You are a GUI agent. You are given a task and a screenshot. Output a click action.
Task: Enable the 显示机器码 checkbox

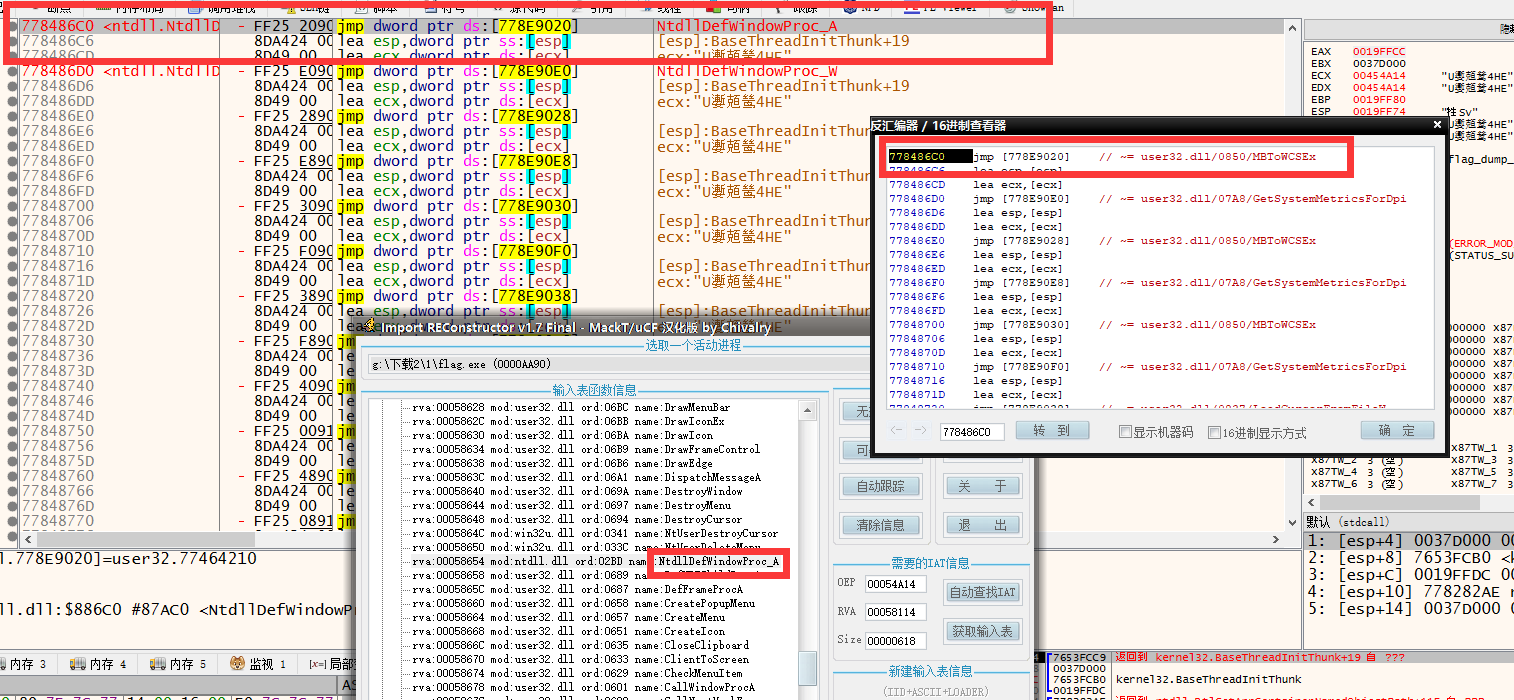coord(1126,432)
